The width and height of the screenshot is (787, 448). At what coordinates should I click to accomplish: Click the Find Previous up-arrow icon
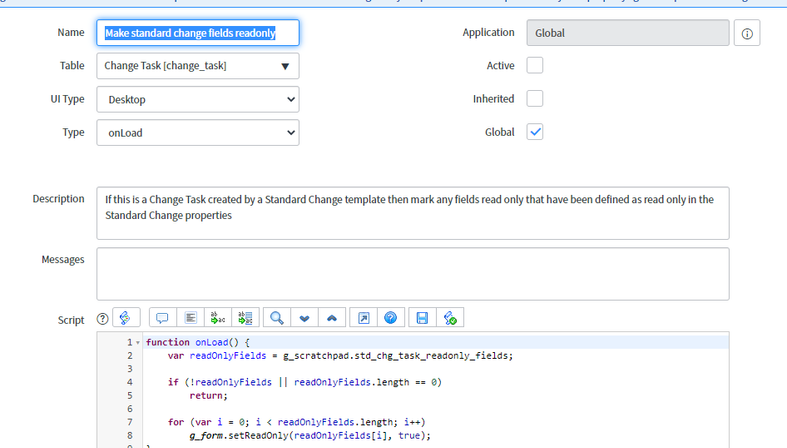[x=332, y=318]
